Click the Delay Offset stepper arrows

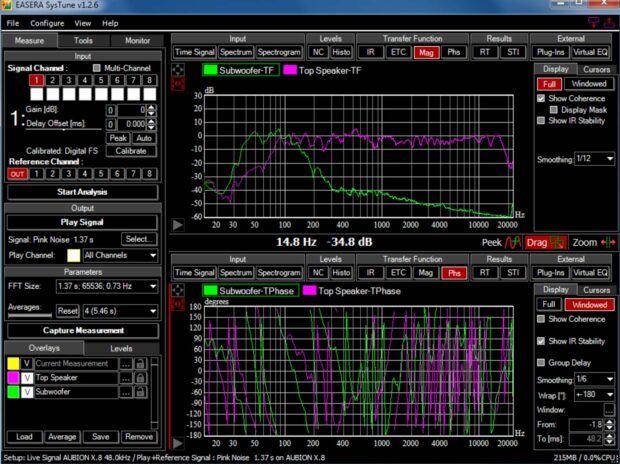tap(151, 124)
